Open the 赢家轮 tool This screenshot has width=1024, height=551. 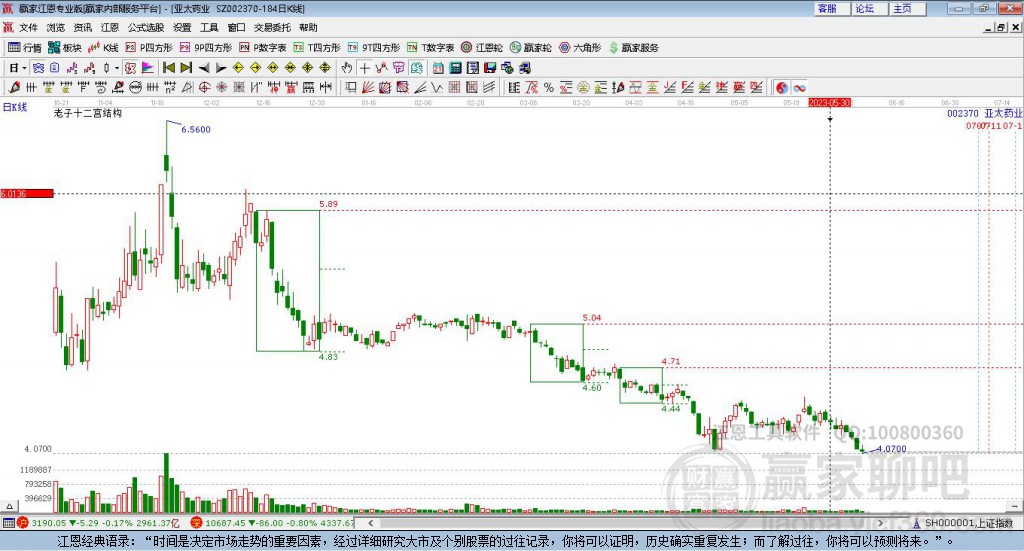530,48
